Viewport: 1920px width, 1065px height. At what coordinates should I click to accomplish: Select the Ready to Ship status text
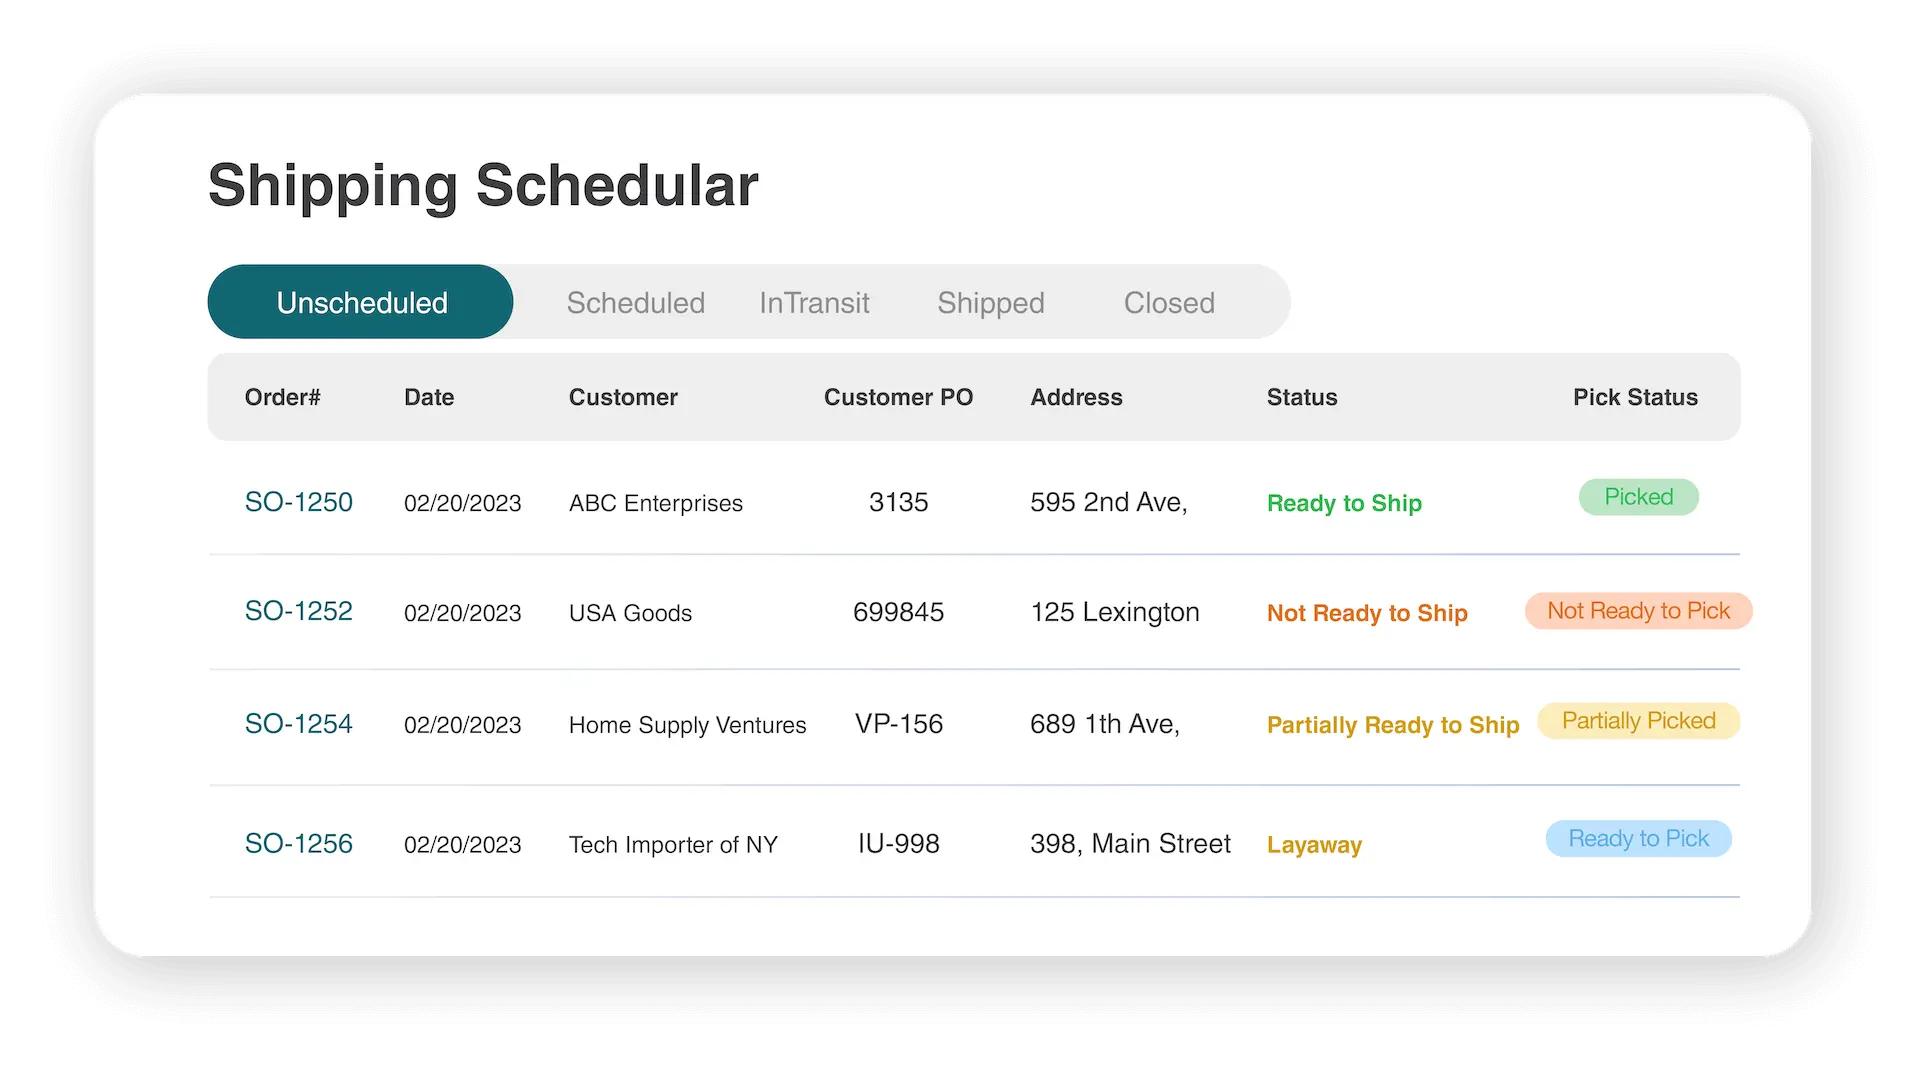1344,503
